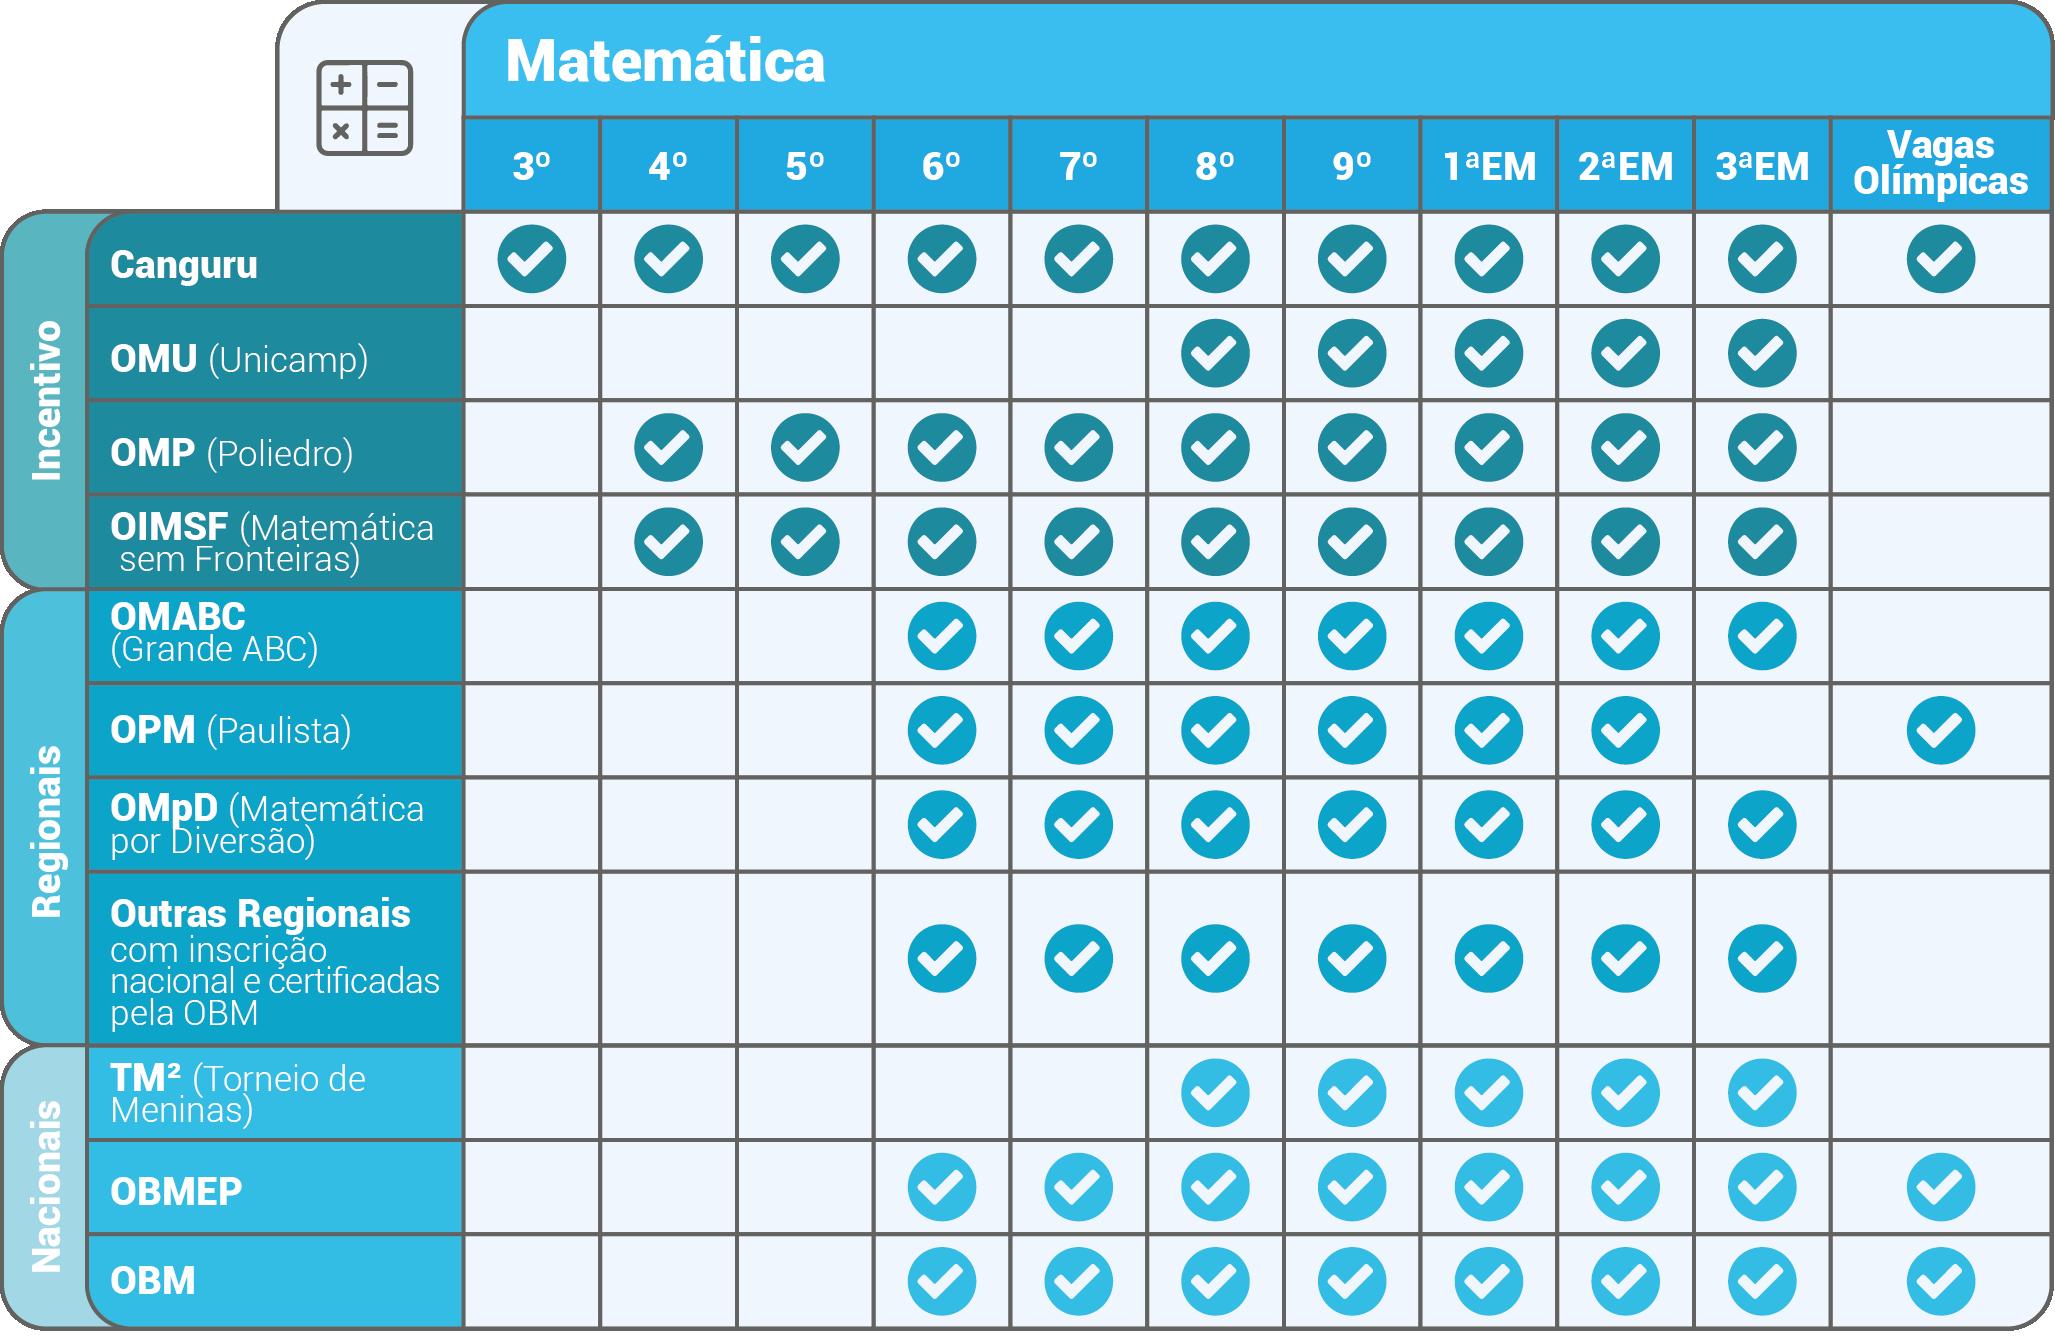2055x1338 pixels.
Task: Click the empty OPM cell under 3ªEM
Action: 1762,730
